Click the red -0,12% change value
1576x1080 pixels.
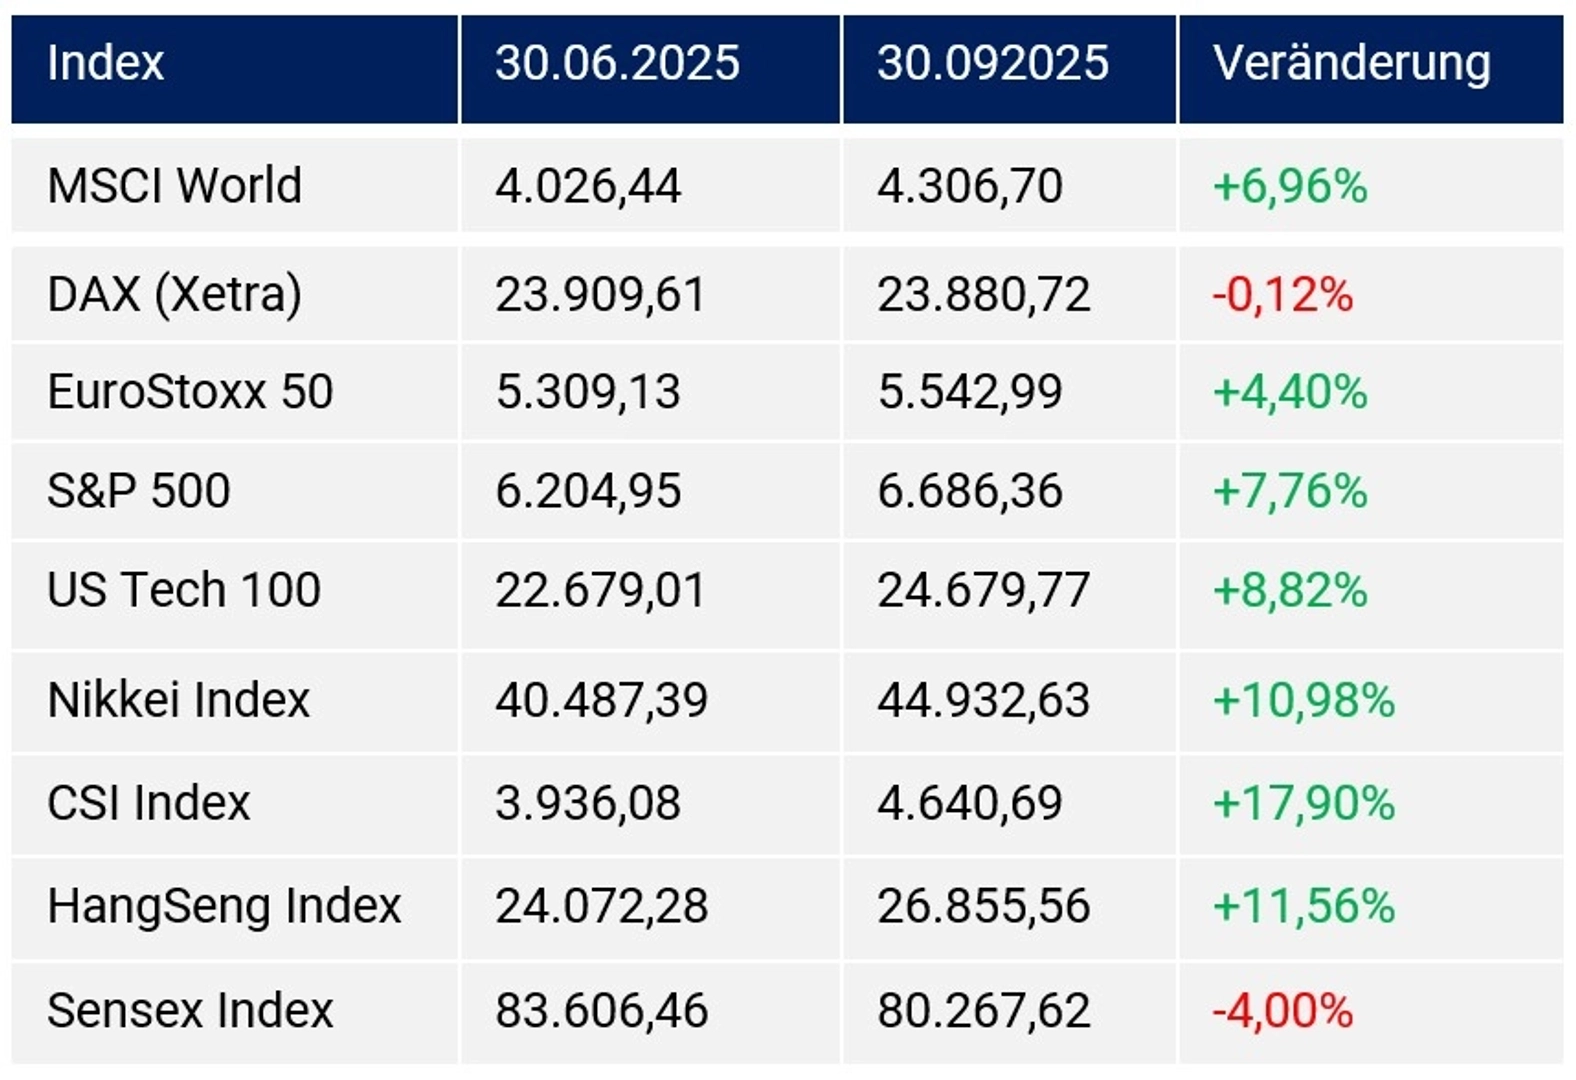(1282, 295)
